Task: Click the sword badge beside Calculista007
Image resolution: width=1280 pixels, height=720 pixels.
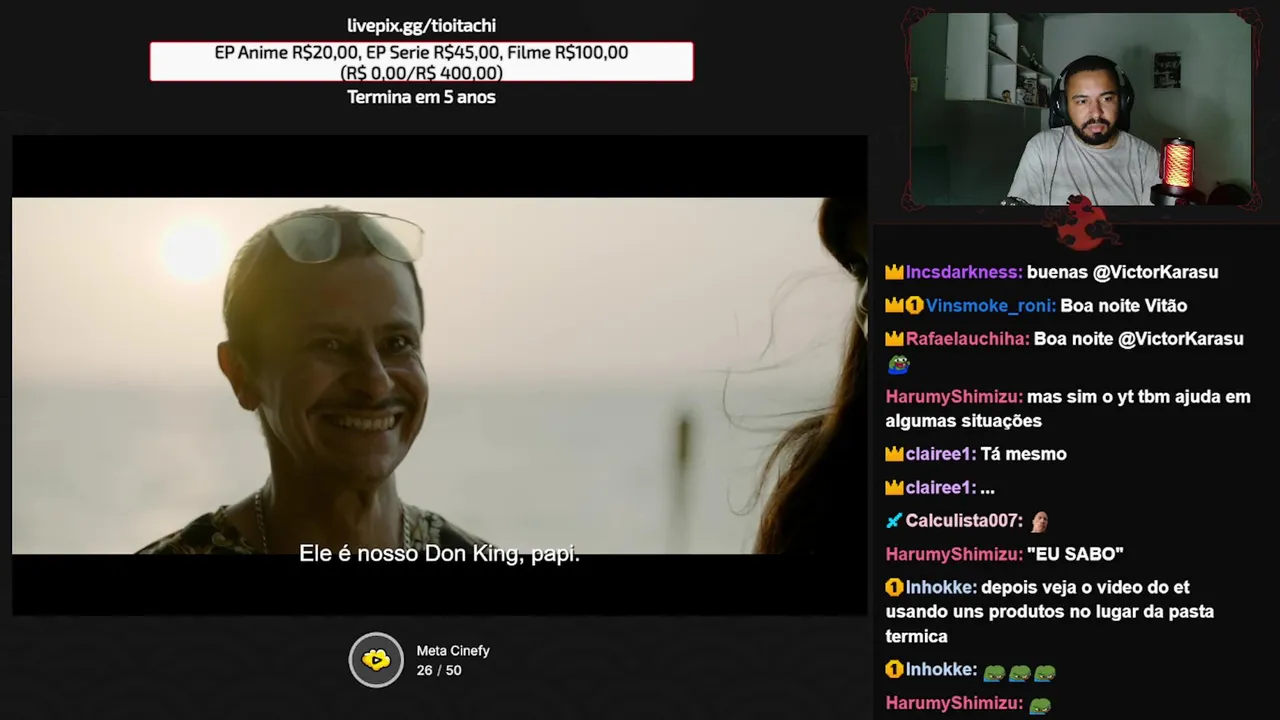Action: click(894, 521)
